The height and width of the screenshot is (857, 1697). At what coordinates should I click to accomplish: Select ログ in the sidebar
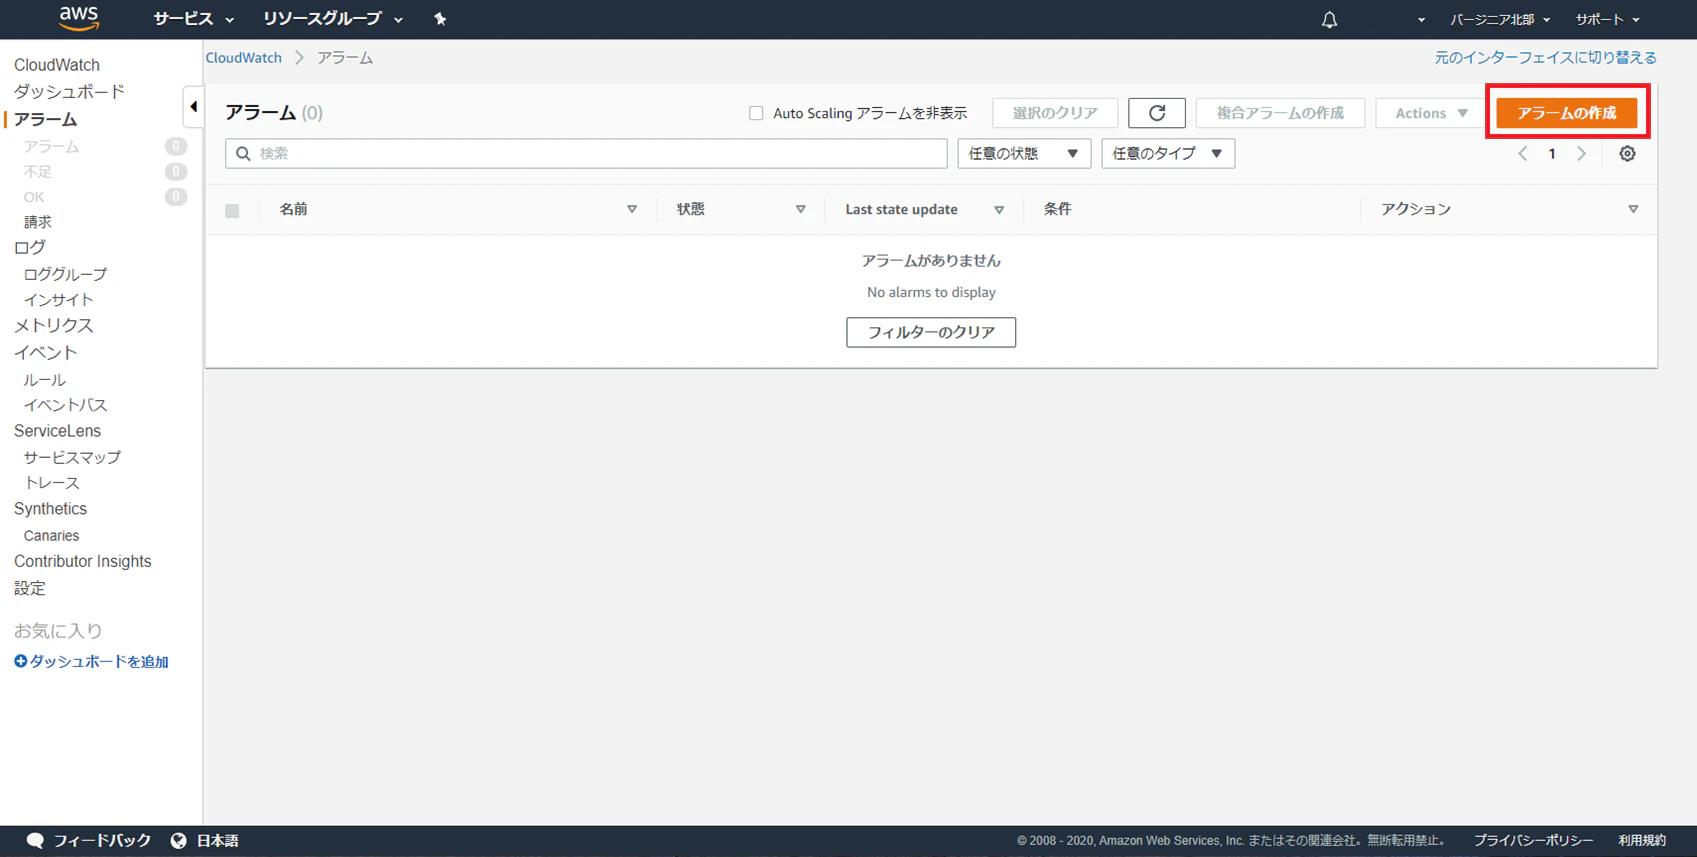tap(30, 247)
